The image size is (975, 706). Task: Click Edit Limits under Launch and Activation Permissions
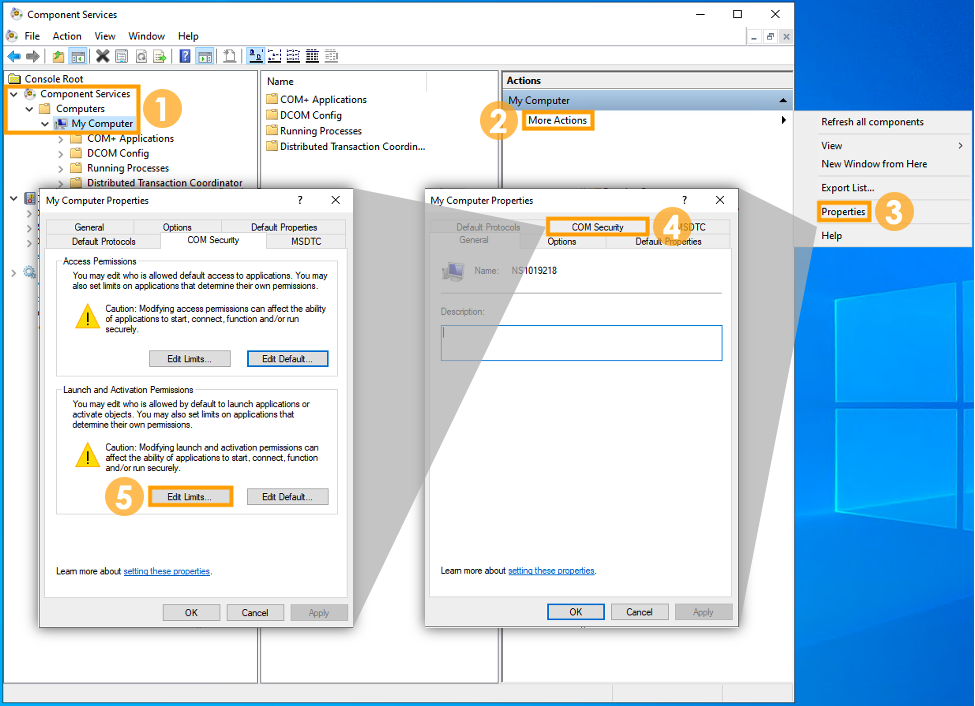pos(190,497)
